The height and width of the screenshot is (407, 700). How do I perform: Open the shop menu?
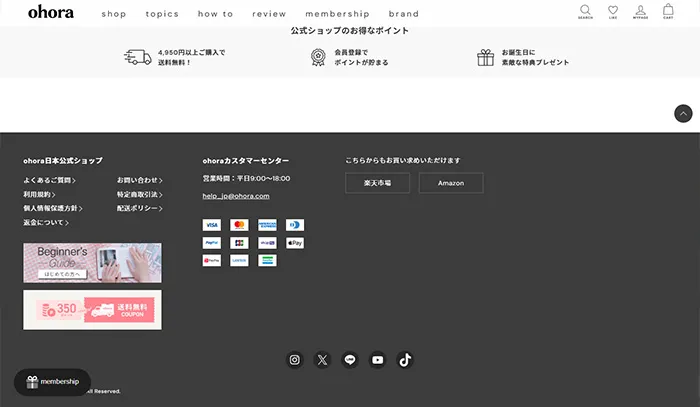114,14
